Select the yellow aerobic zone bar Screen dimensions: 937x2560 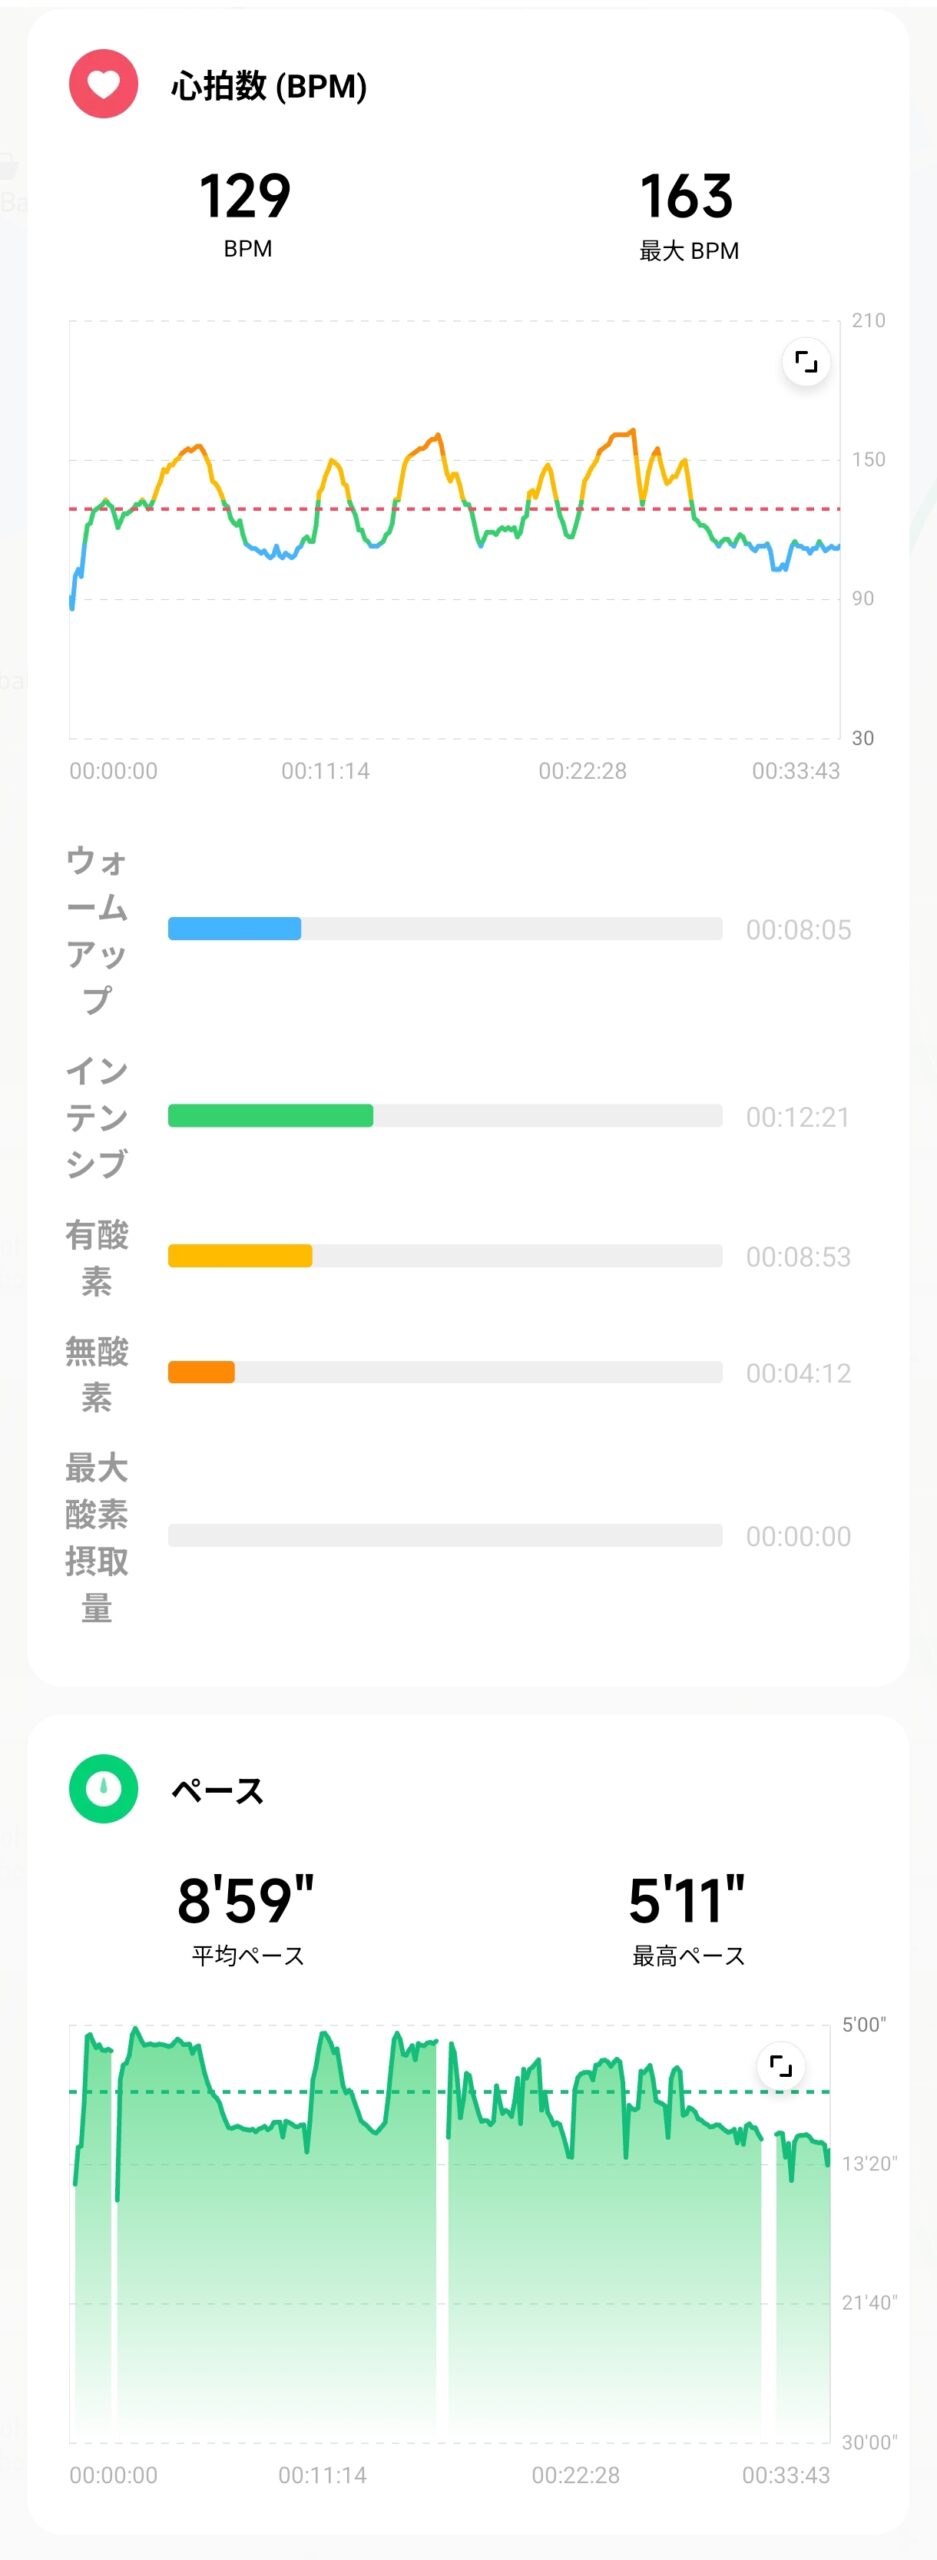445,1256
